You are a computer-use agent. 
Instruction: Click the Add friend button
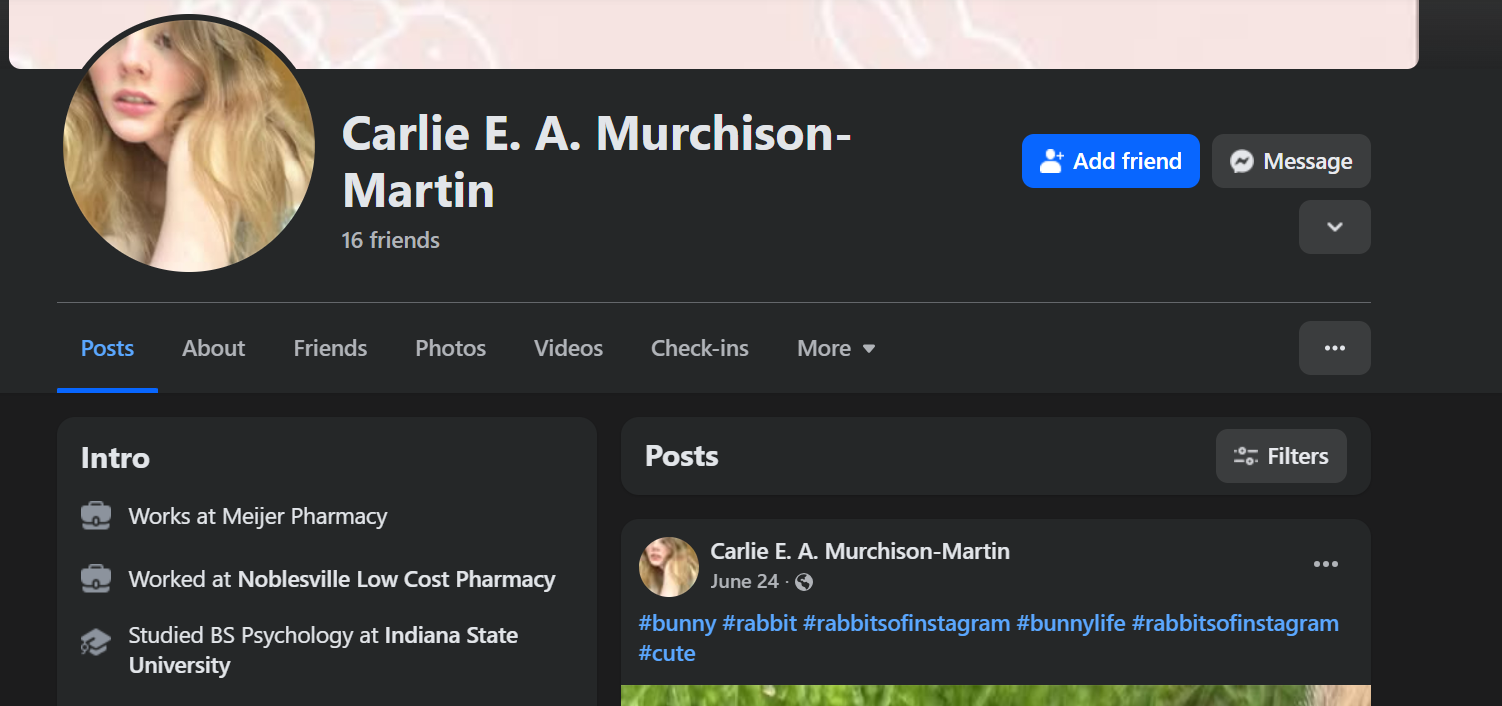(x=1110, y=161)
